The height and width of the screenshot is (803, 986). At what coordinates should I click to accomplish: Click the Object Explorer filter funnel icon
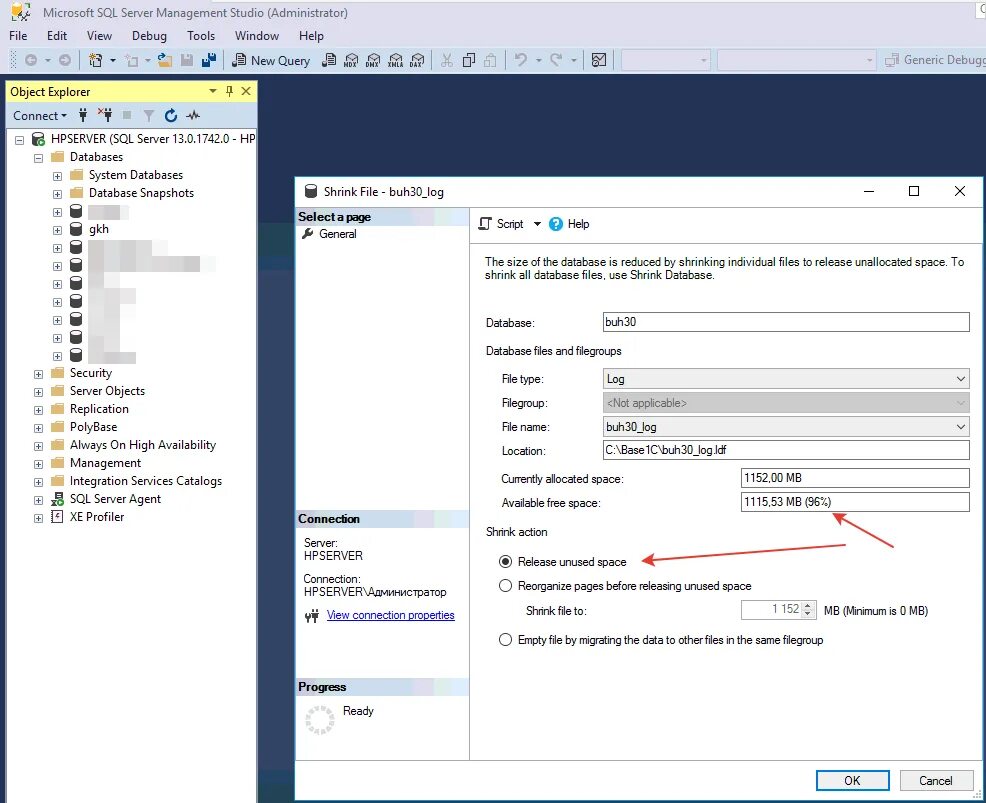point(148,115)
